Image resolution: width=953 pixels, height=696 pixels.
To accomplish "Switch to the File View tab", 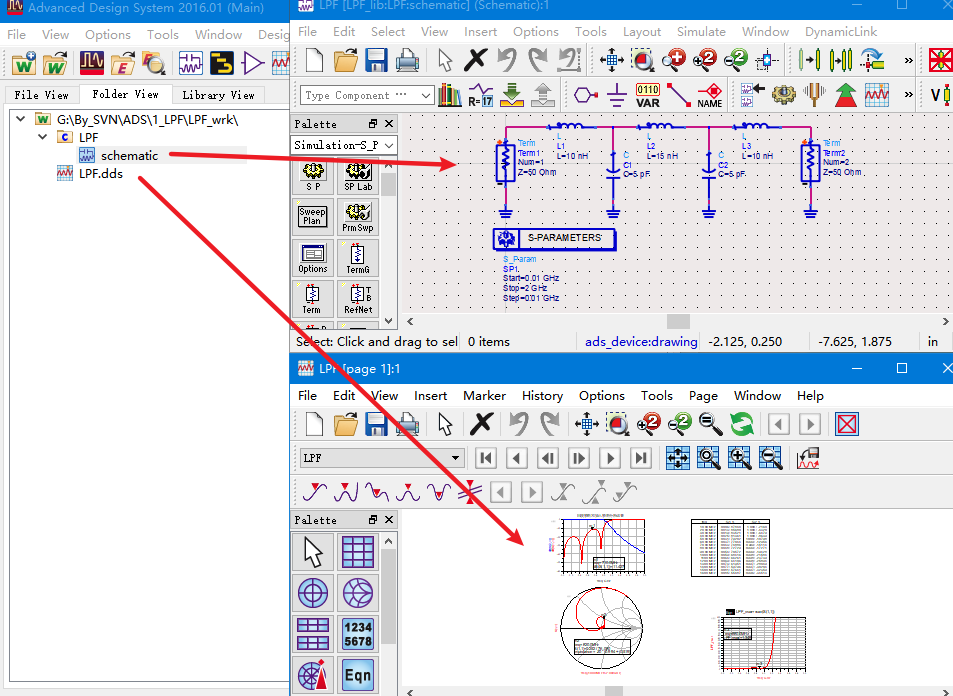I will click(x=41, y=95).
